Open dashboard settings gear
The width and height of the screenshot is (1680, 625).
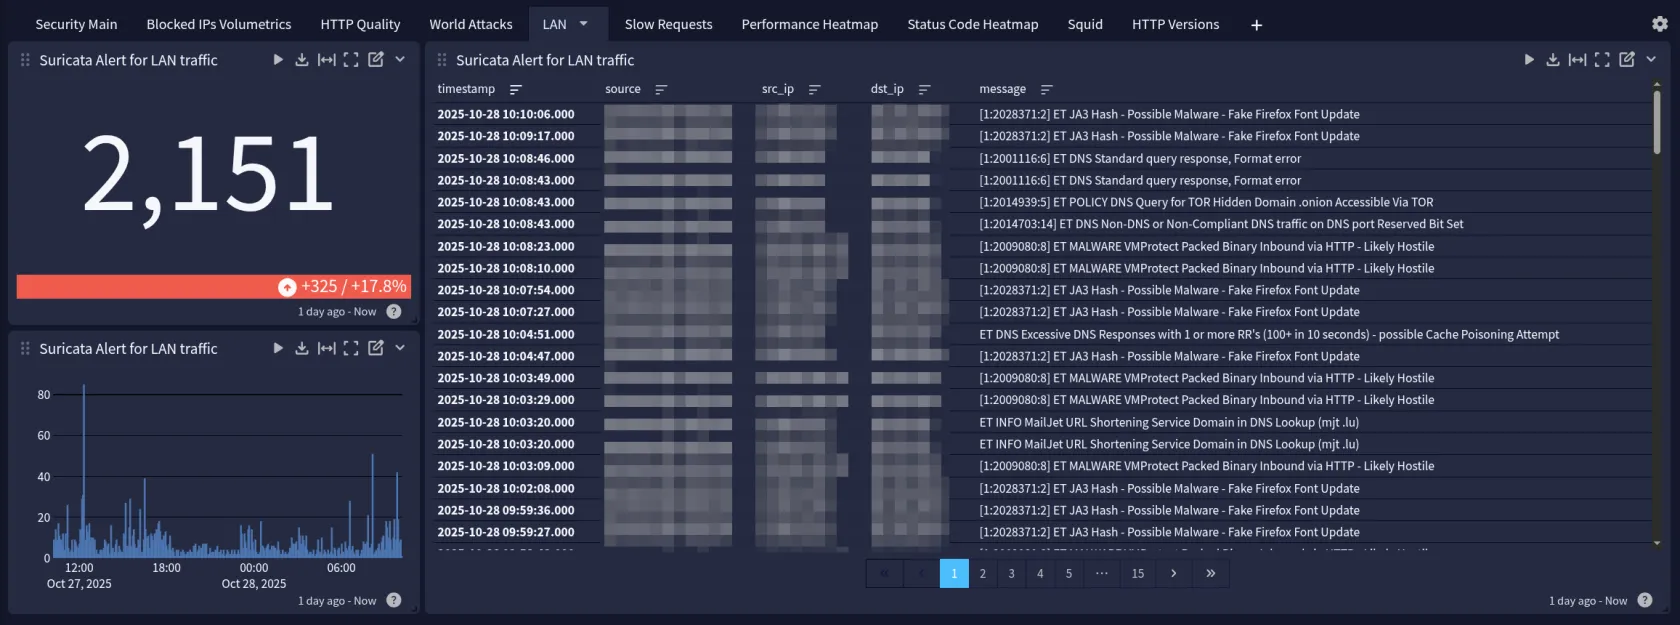(x=1660, y=24)
